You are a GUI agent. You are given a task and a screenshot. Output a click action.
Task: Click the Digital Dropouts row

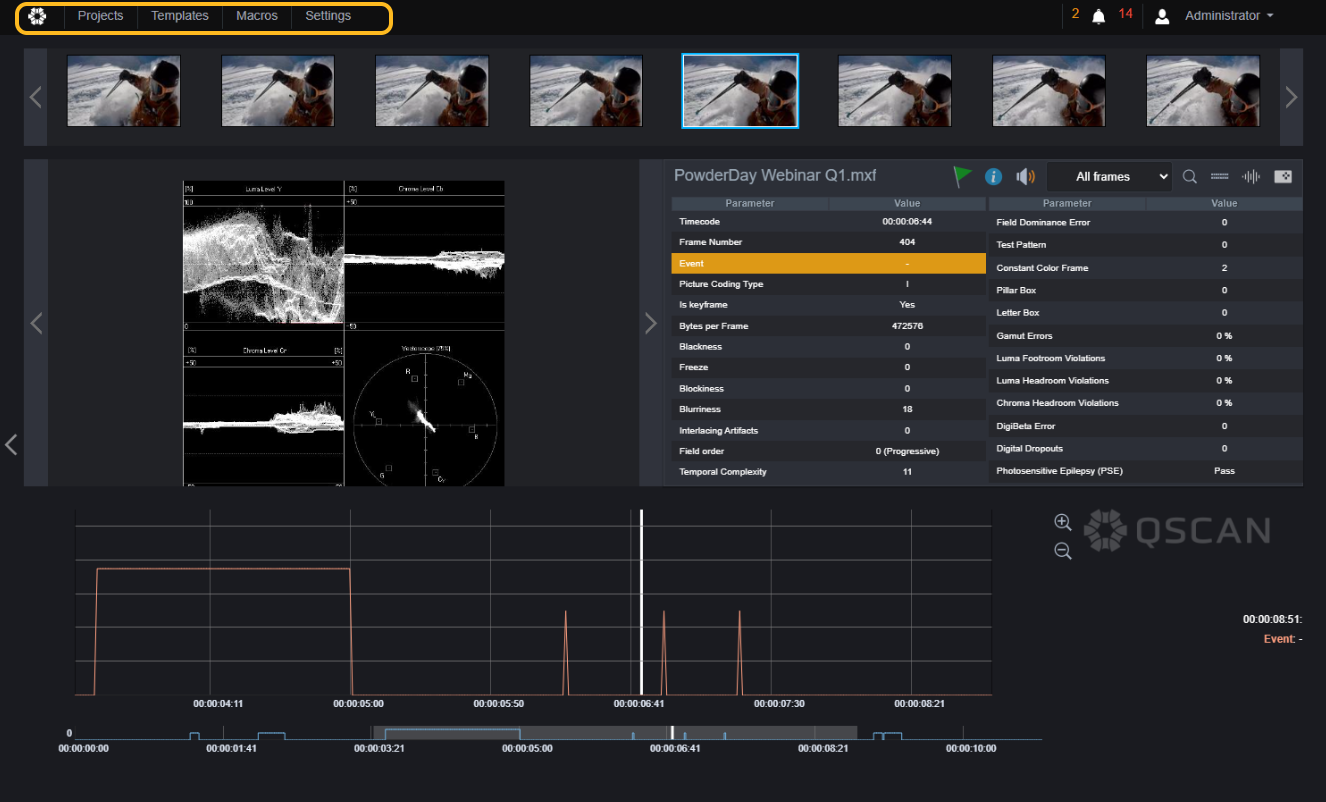[x=1146, y=448]
